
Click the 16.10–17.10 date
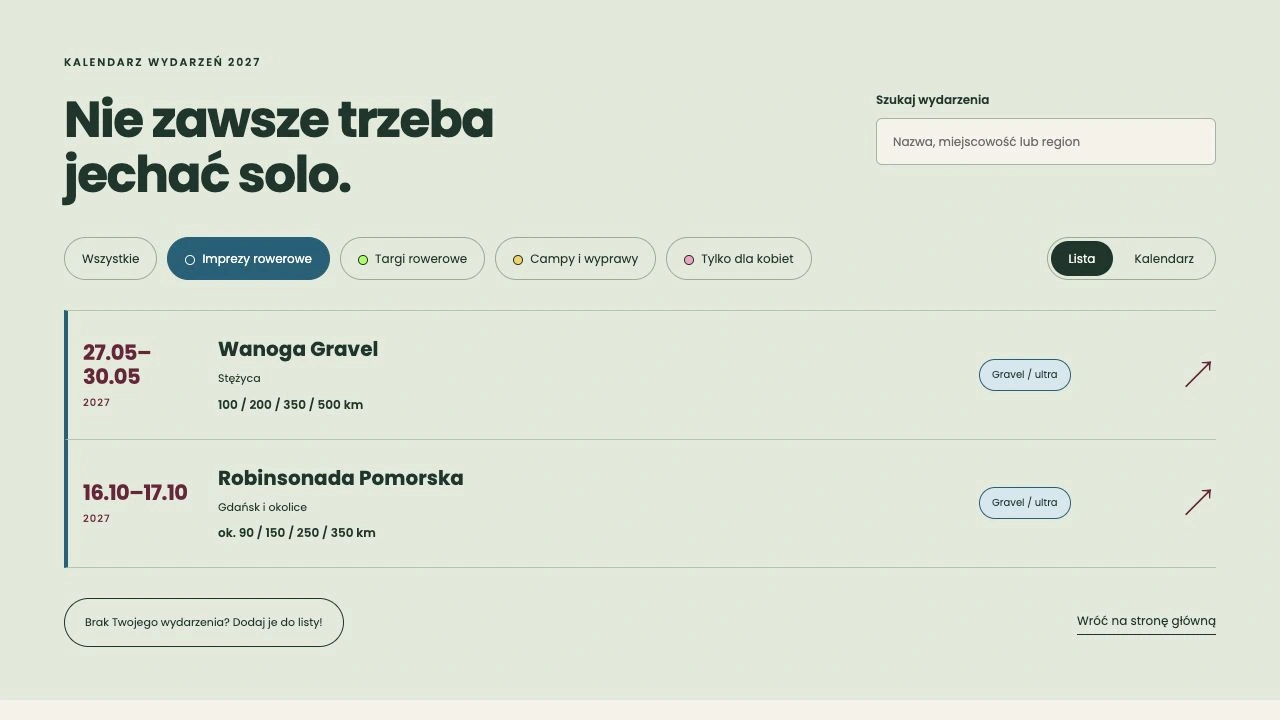pos(135,492)
